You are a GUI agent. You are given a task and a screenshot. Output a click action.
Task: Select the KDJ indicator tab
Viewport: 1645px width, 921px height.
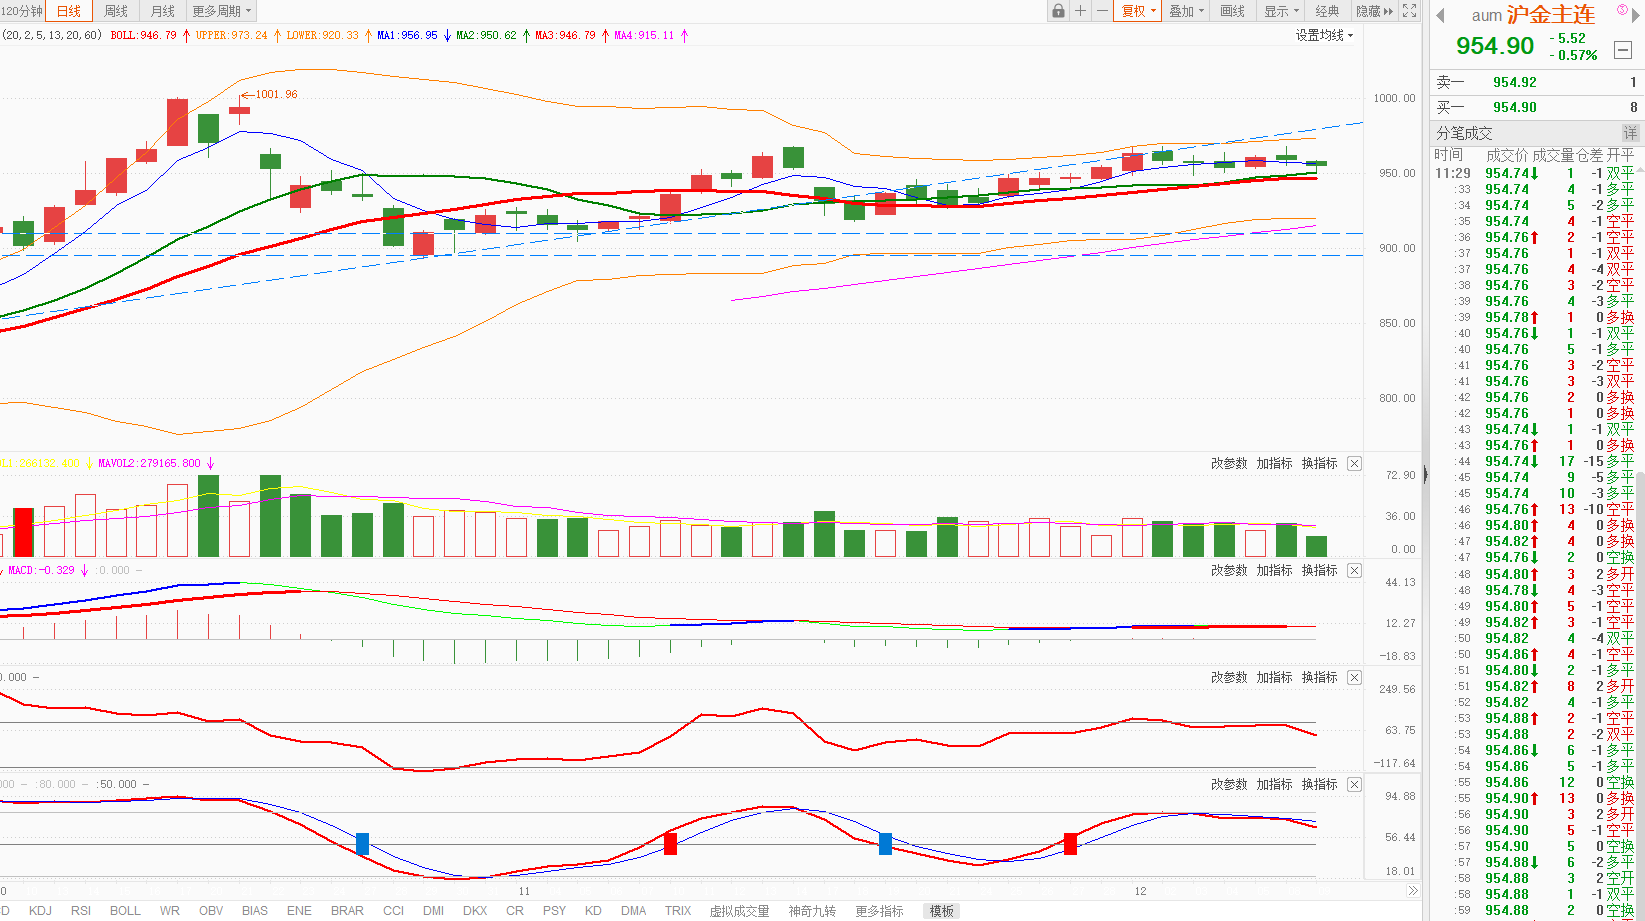pyautogui.click(x=40, y=911)
